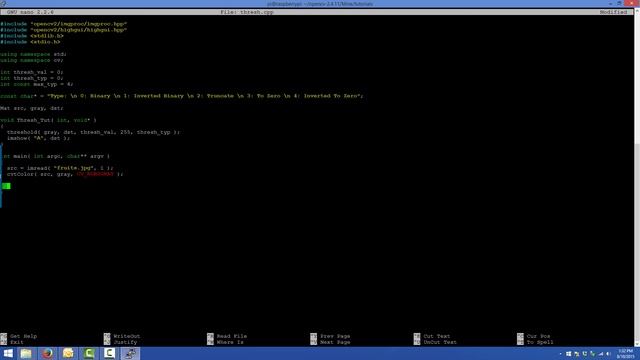Open the white C application on taskbar
The width and height of the screenshot is (640, 360).
pyautogui.click(x=109, y=353)
